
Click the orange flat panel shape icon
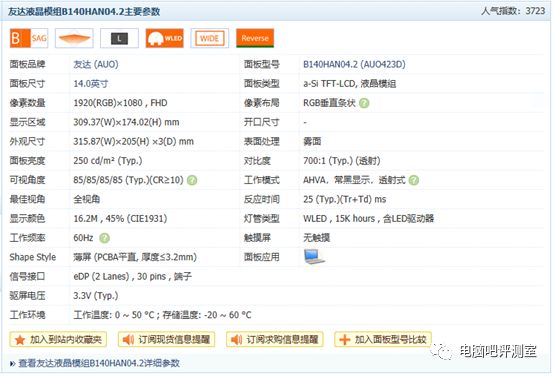[74, 38]
